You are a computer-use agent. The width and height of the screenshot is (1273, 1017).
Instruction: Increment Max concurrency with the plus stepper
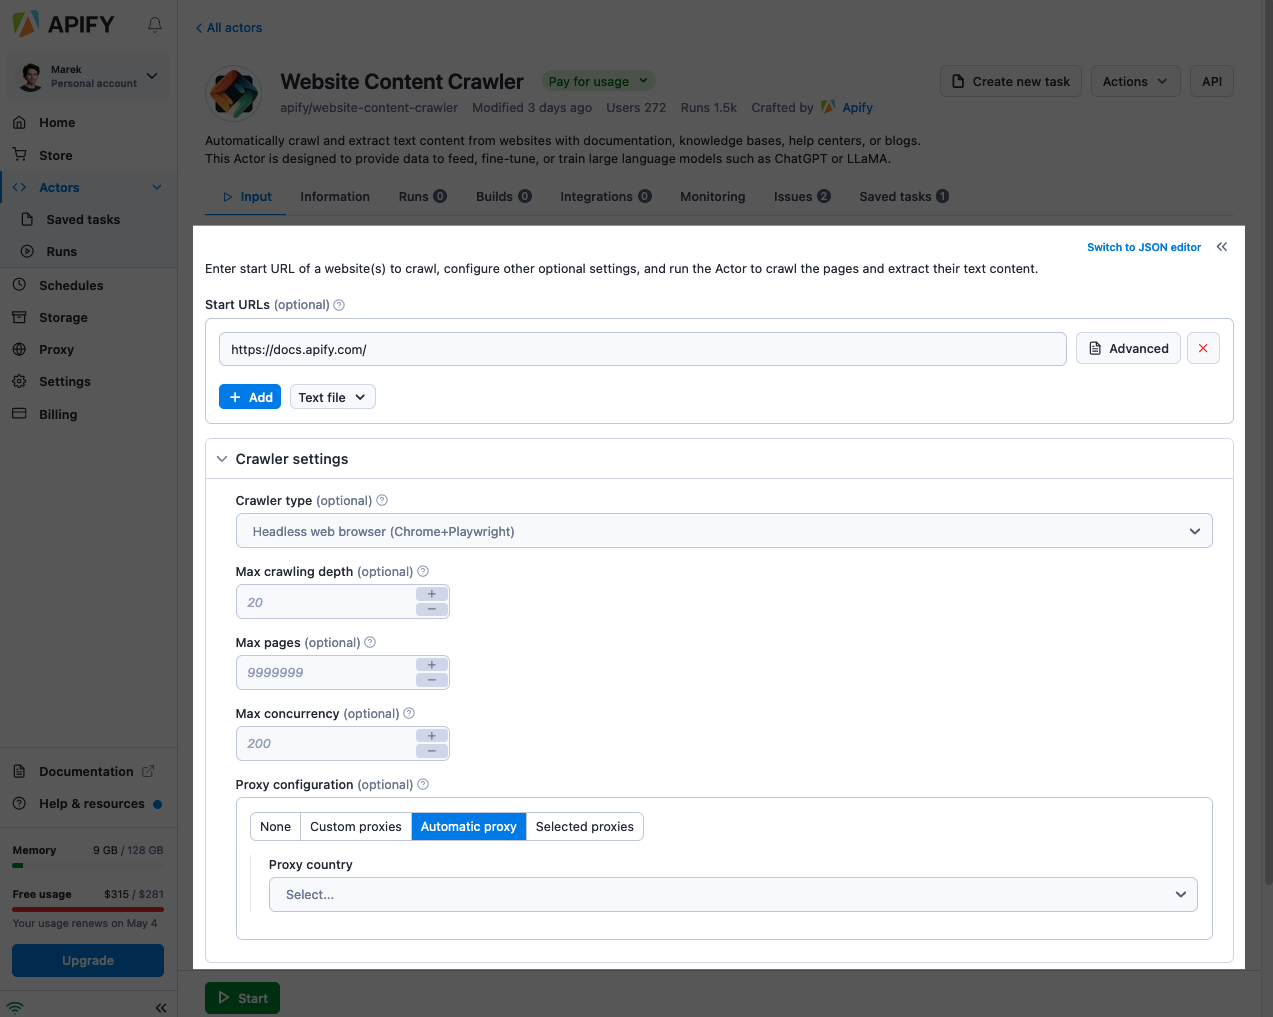(431, 736)
